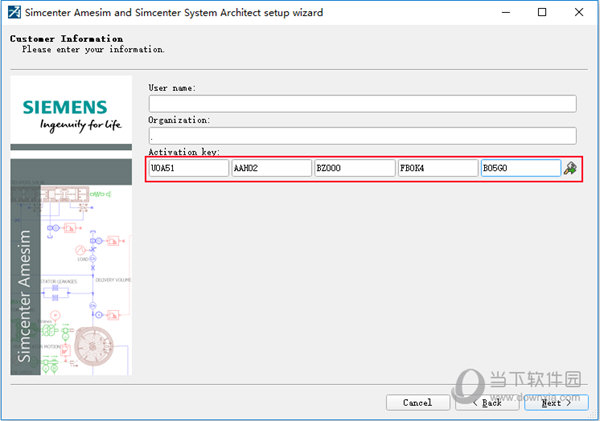Select the activation key field containing B05G0
600x421 pixels.
point(520,169)
